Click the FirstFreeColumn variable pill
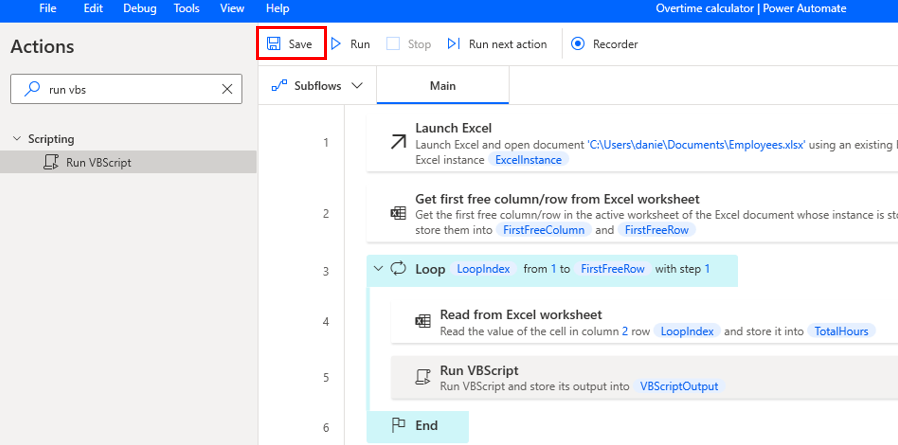 tap(543, 230)
